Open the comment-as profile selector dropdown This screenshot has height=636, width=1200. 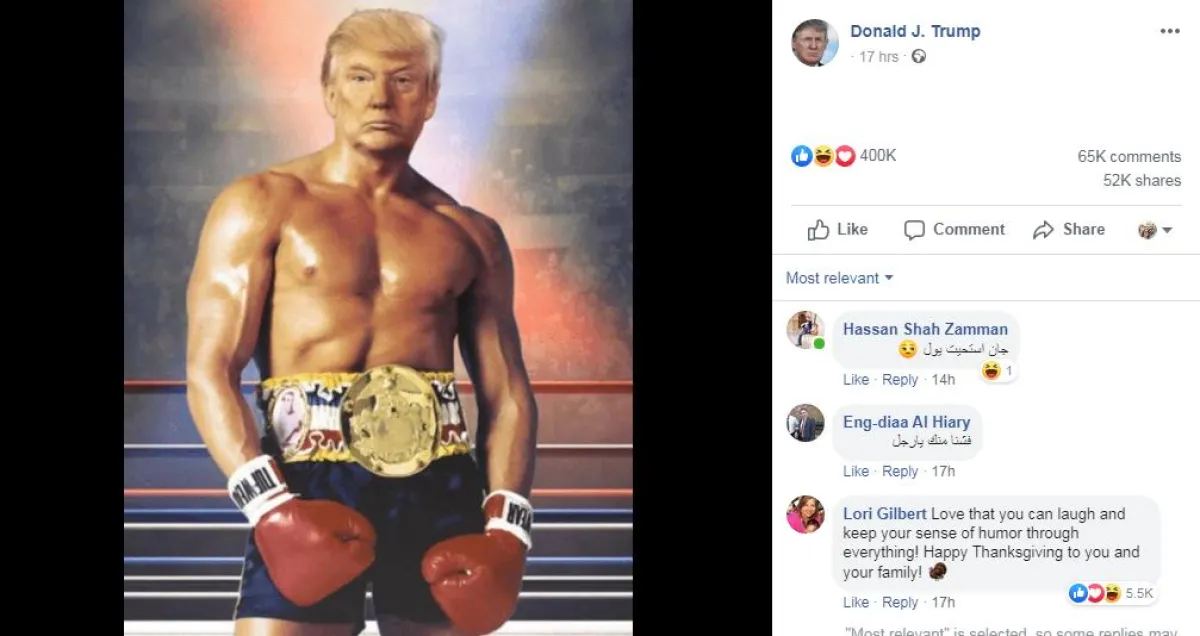point(1155,230)
